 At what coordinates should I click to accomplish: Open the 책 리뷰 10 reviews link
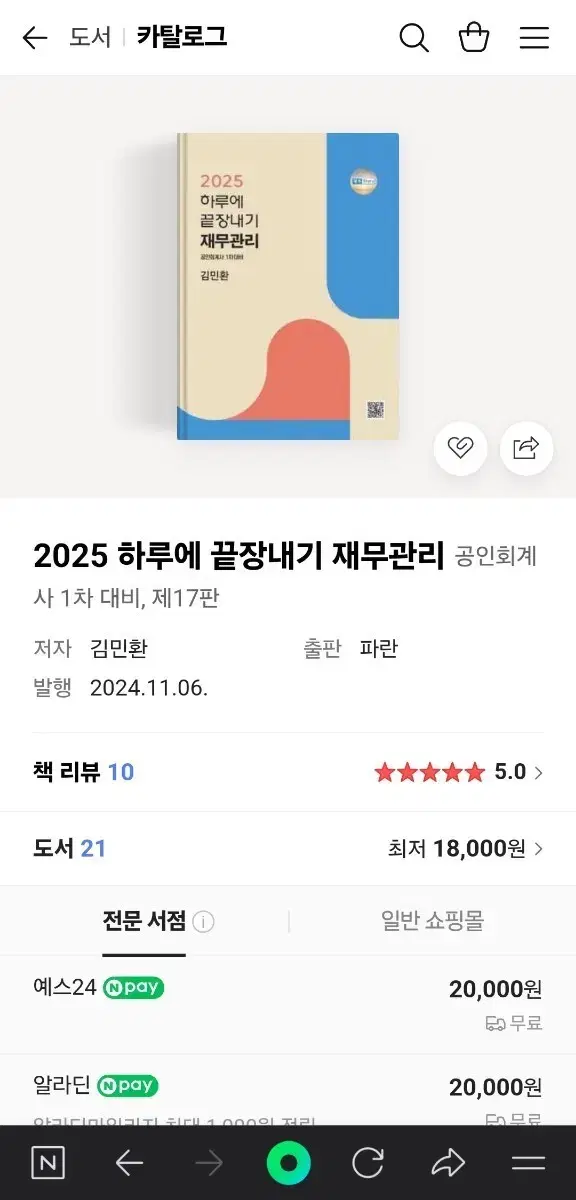coord(83,772)
